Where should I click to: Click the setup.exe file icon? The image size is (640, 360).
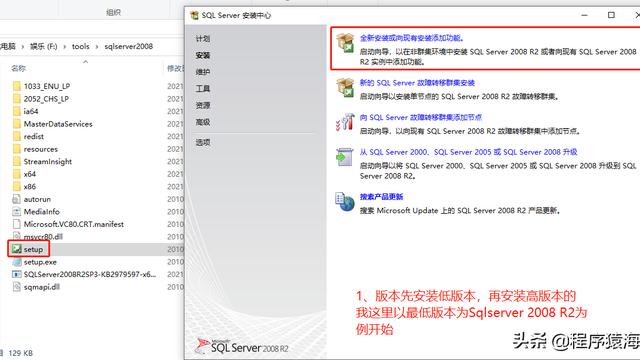(16, 262)
